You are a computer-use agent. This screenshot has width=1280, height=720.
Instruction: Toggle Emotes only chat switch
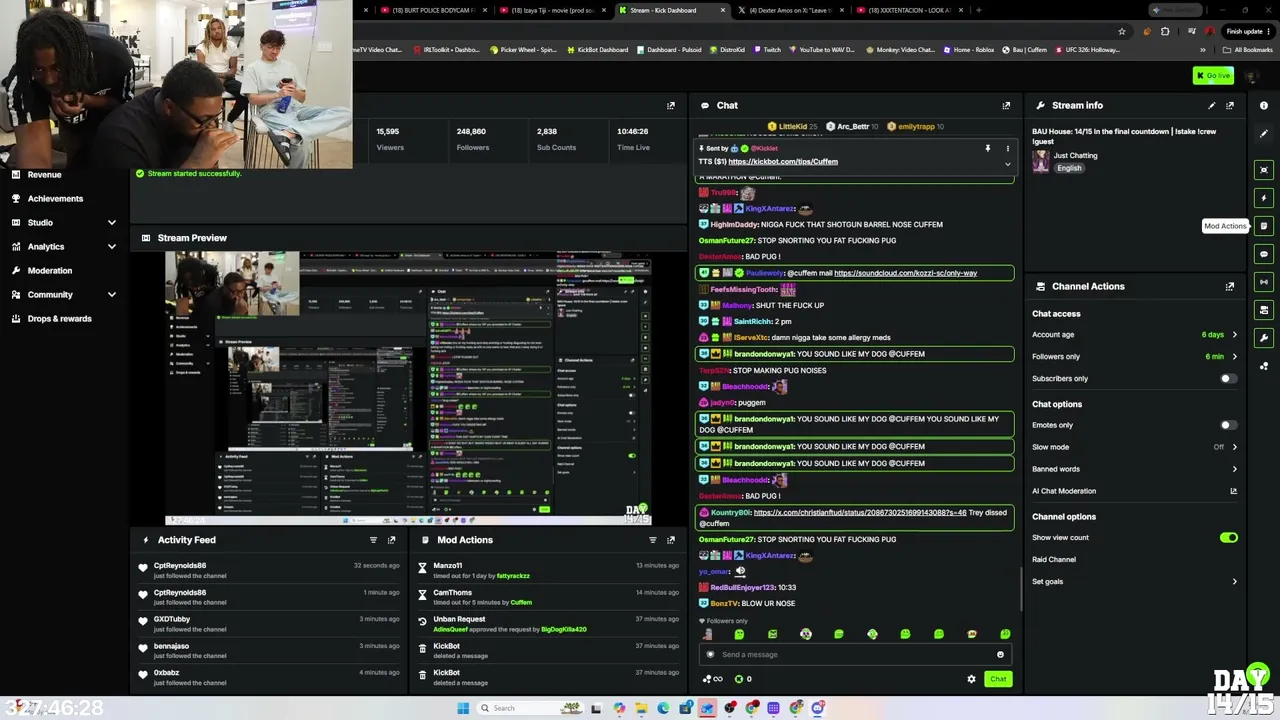tap(1228, 425)
